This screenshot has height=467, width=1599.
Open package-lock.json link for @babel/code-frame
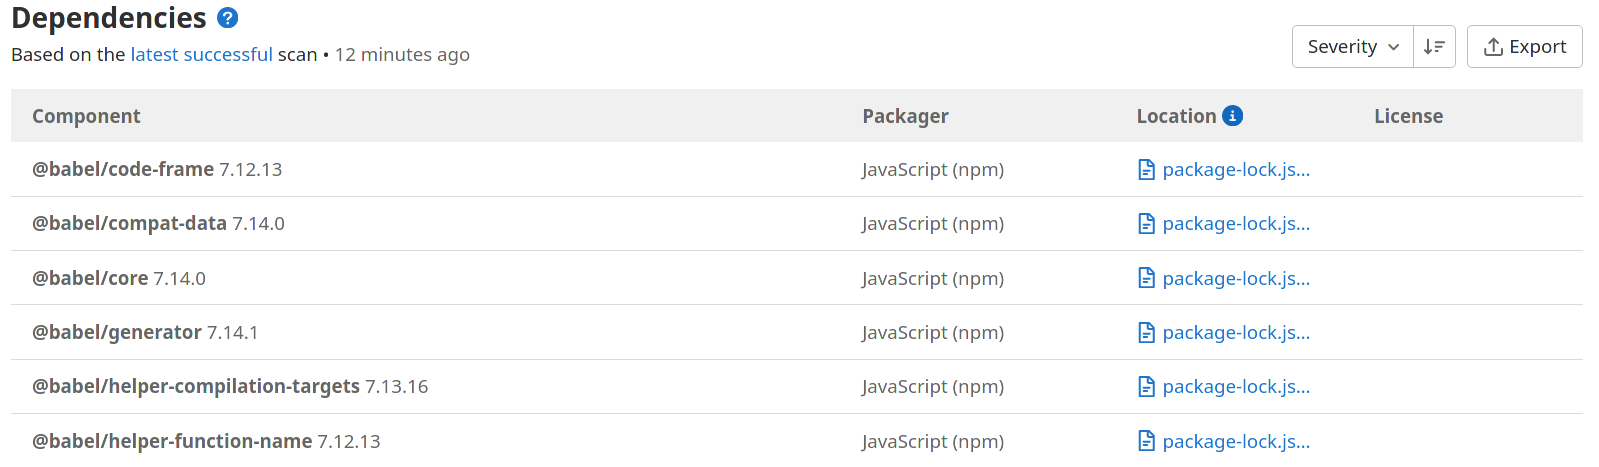click(x=1236, y=170)
